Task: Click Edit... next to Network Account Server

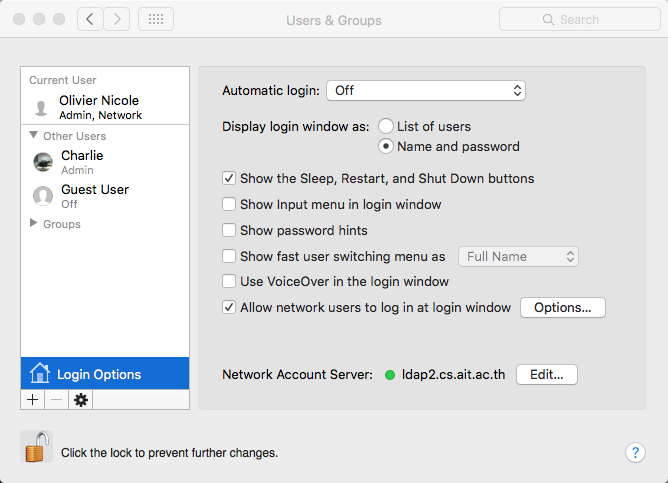Action: (x=547, y=375)
